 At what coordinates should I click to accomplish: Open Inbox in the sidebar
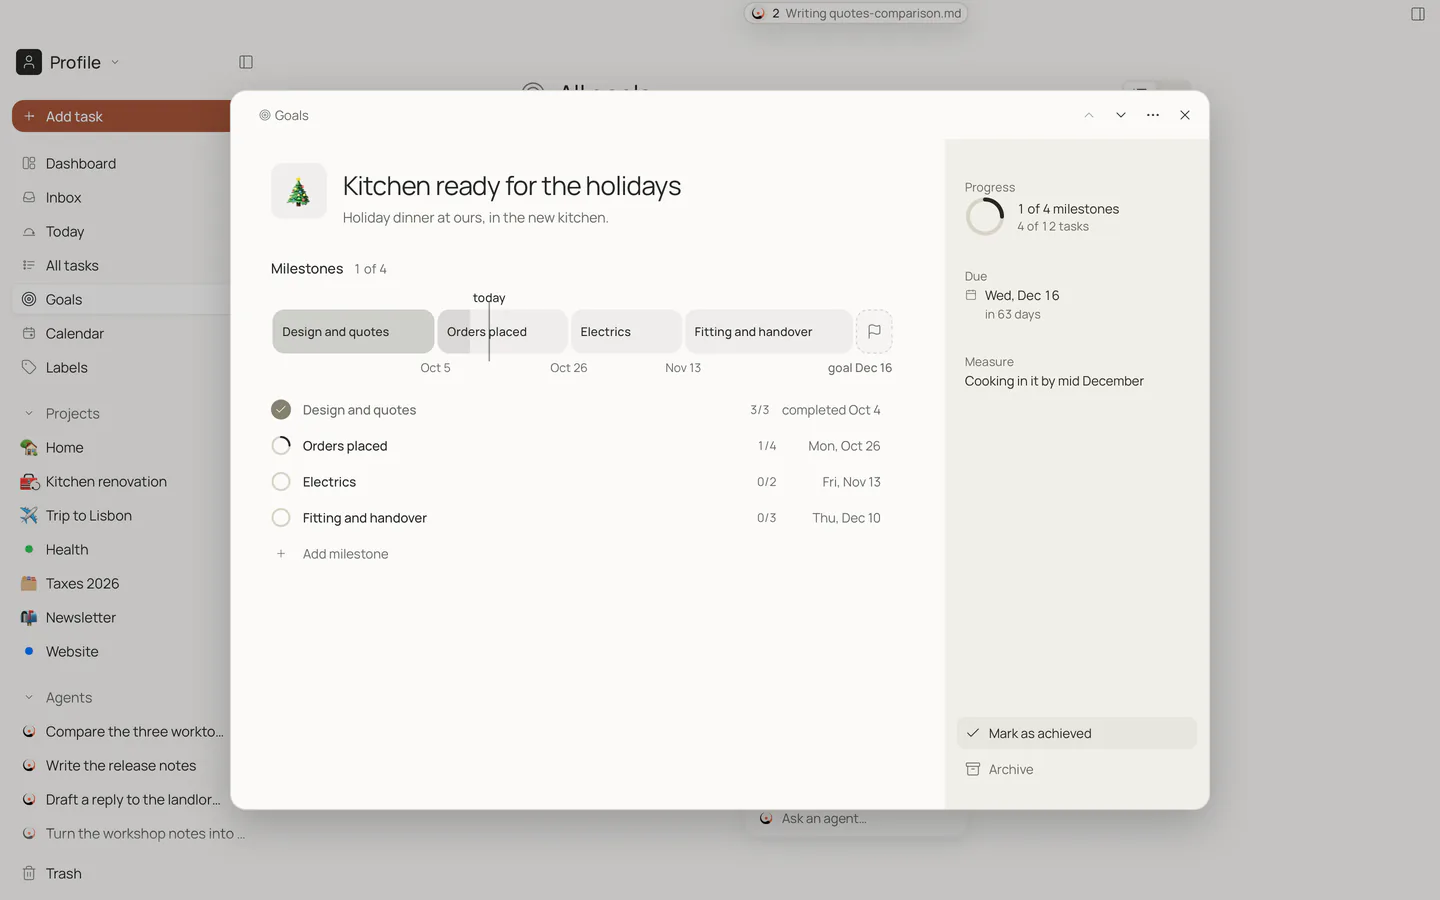pyautogui.click(x=121, y=197)
